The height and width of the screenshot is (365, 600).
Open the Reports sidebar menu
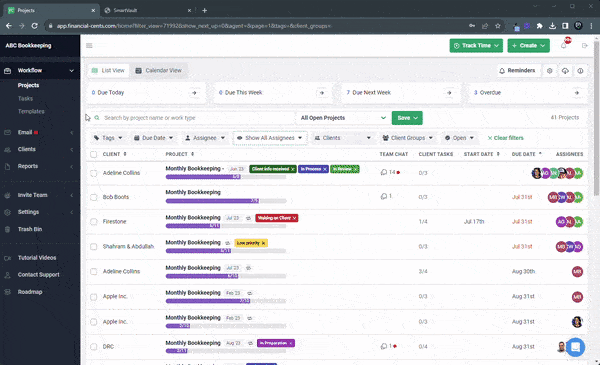[40, 166]
